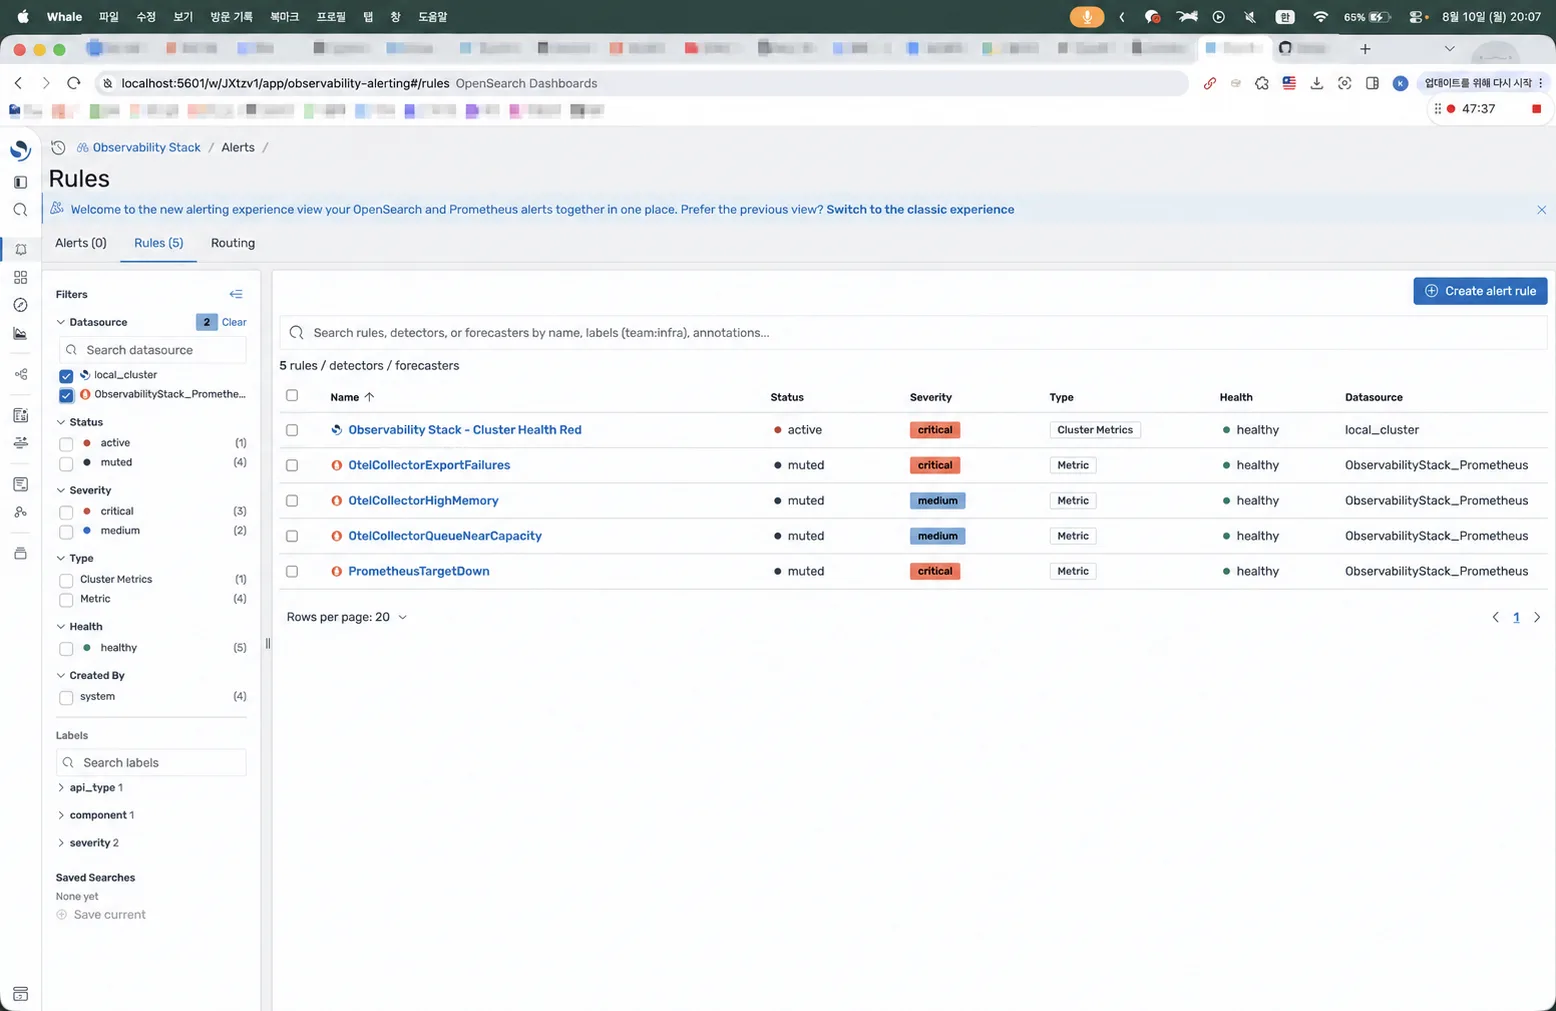Screen dimensions: 1556x1011
Task: Check the medium severity filter
Action: coord(66,532)
